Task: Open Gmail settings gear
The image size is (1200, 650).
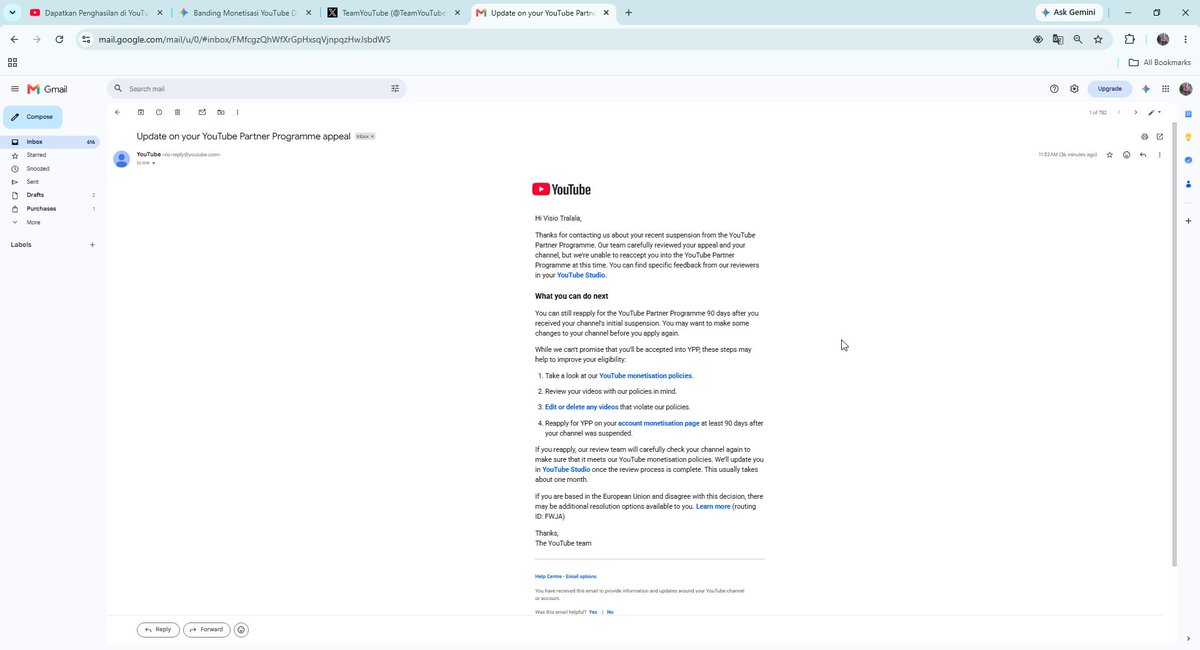Action: 1074,89
